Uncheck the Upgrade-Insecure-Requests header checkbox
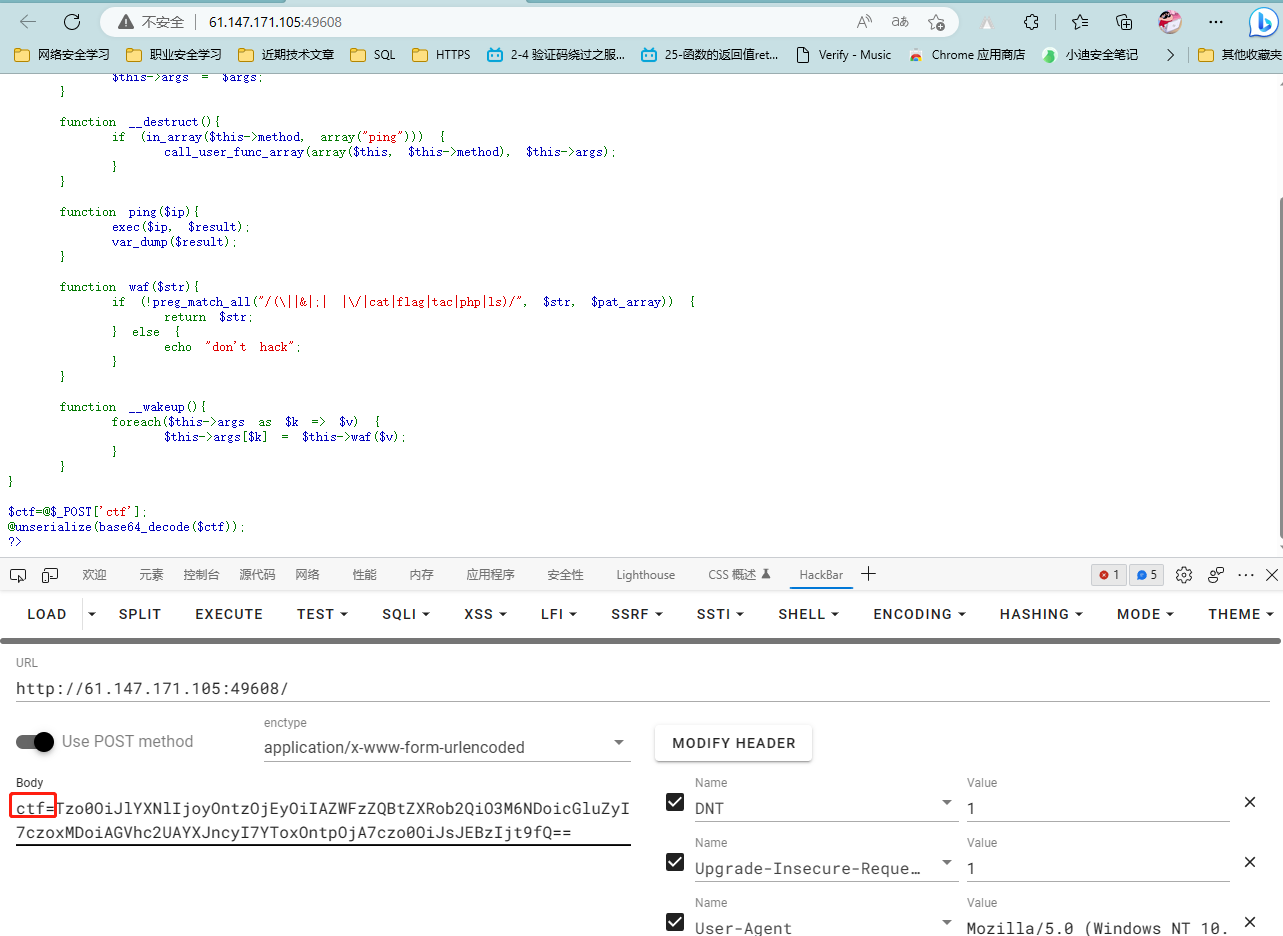 [x=676, y=862]
